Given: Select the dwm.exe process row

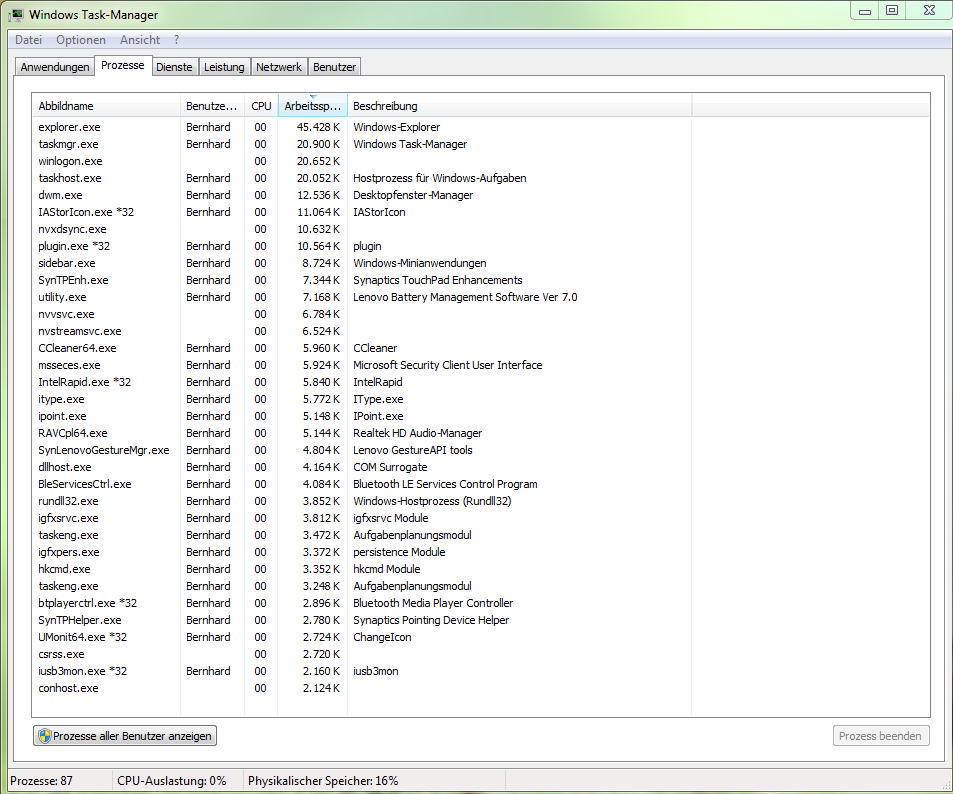Looking at the screenshot, I should click(362, 195).
